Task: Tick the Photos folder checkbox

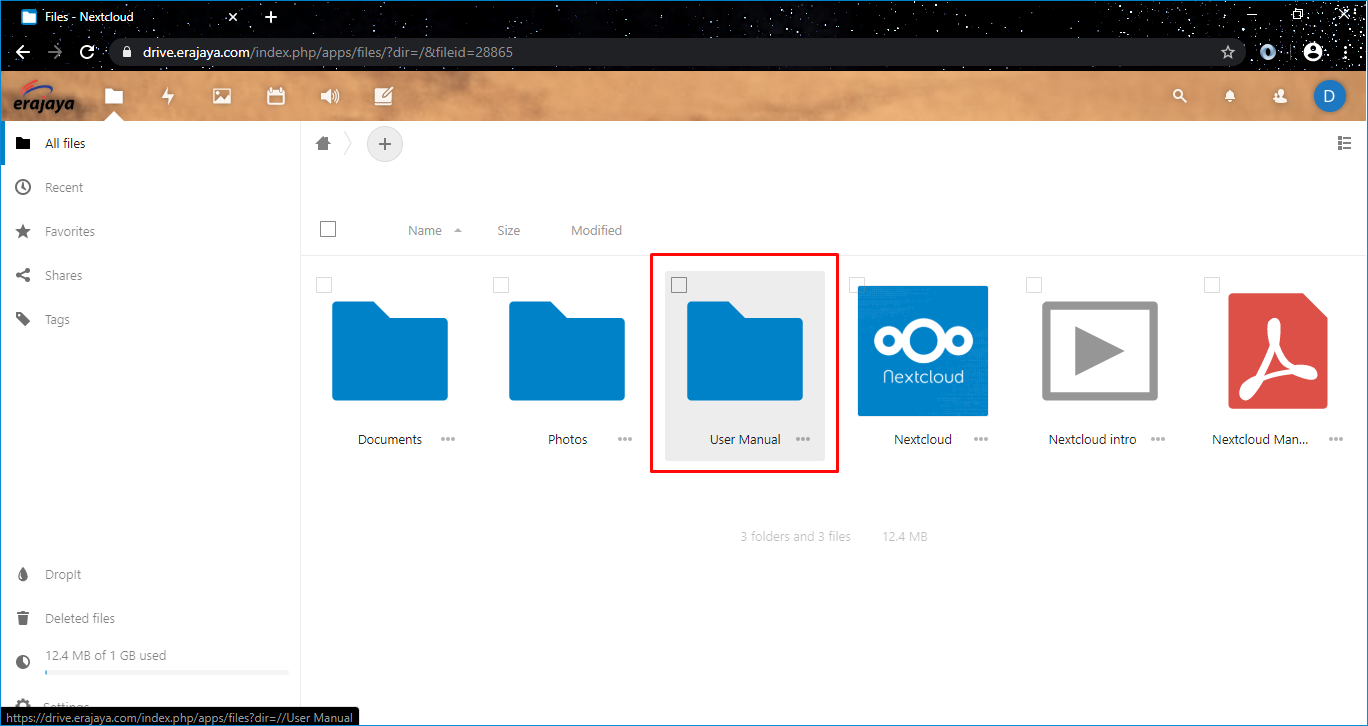Action: coord(501,285)
